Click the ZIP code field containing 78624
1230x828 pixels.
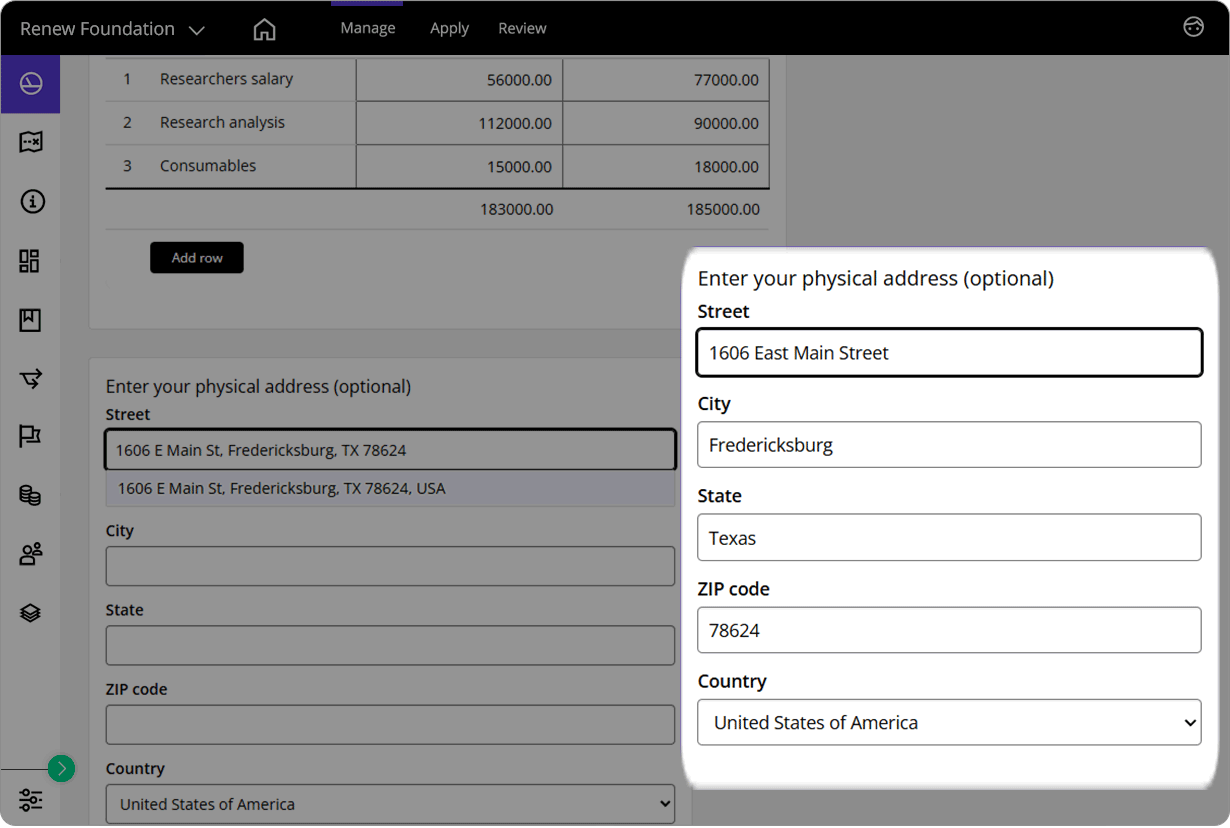949,630
